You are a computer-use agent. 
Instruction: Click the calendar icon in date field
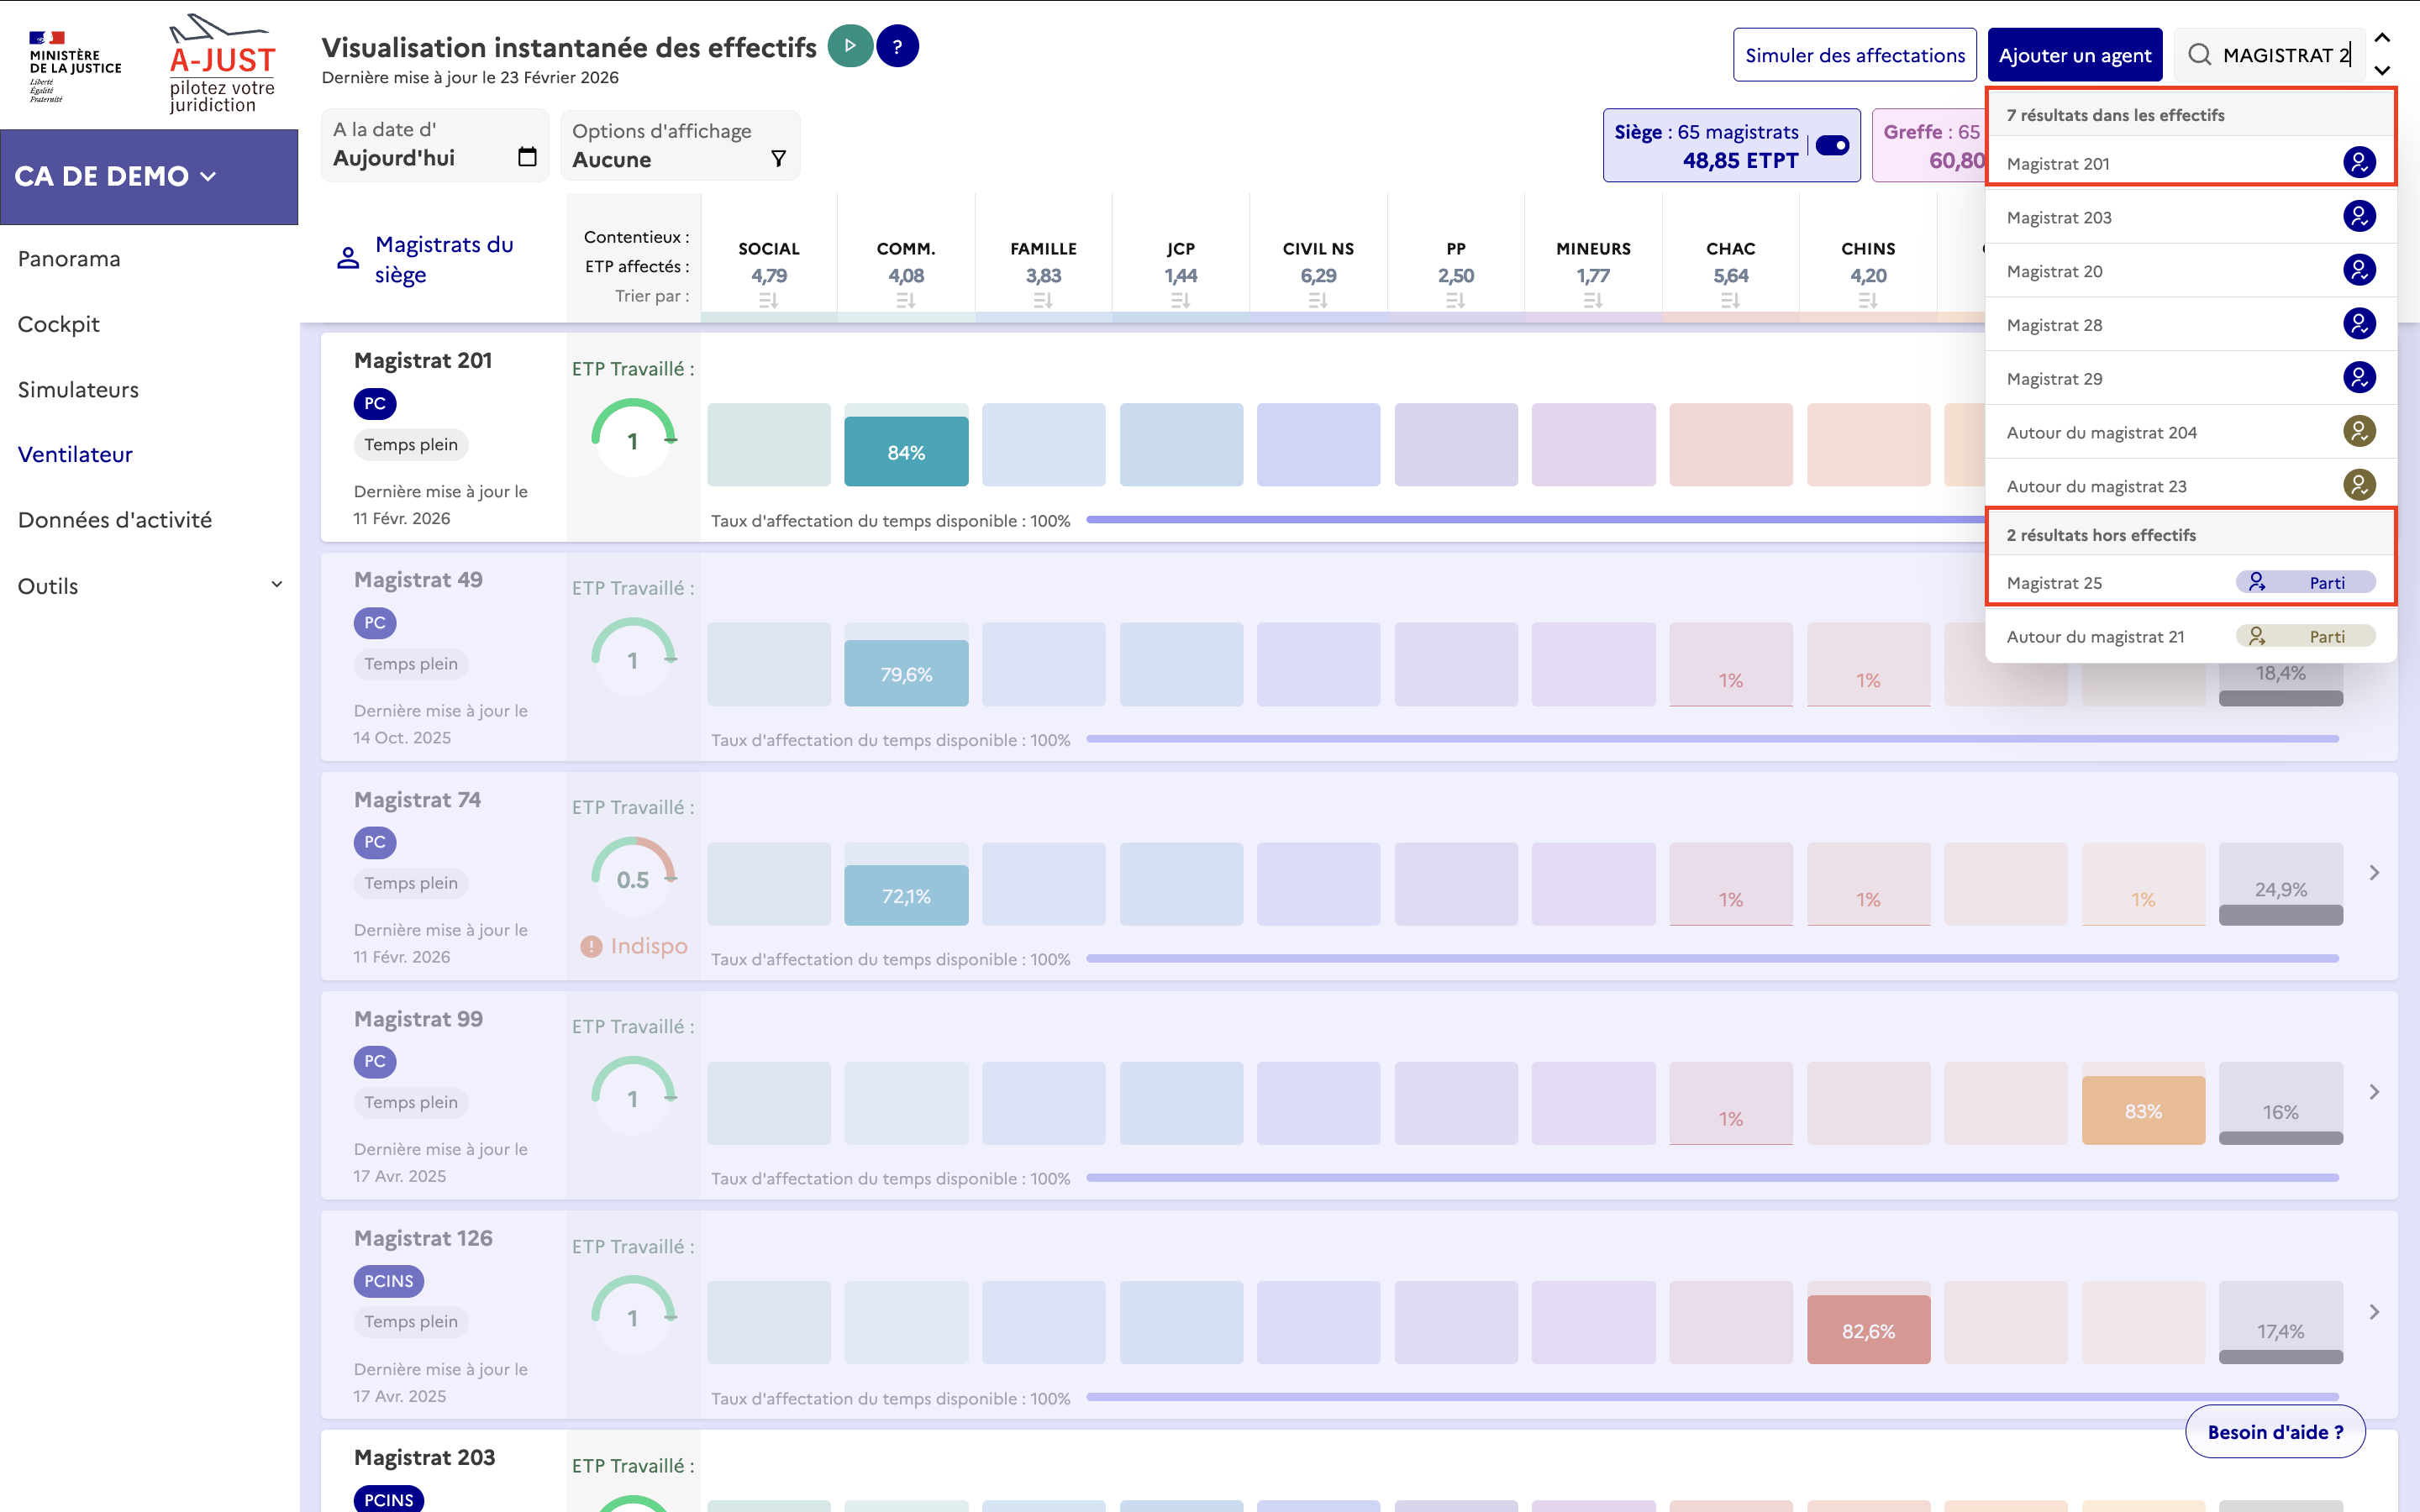527,157
